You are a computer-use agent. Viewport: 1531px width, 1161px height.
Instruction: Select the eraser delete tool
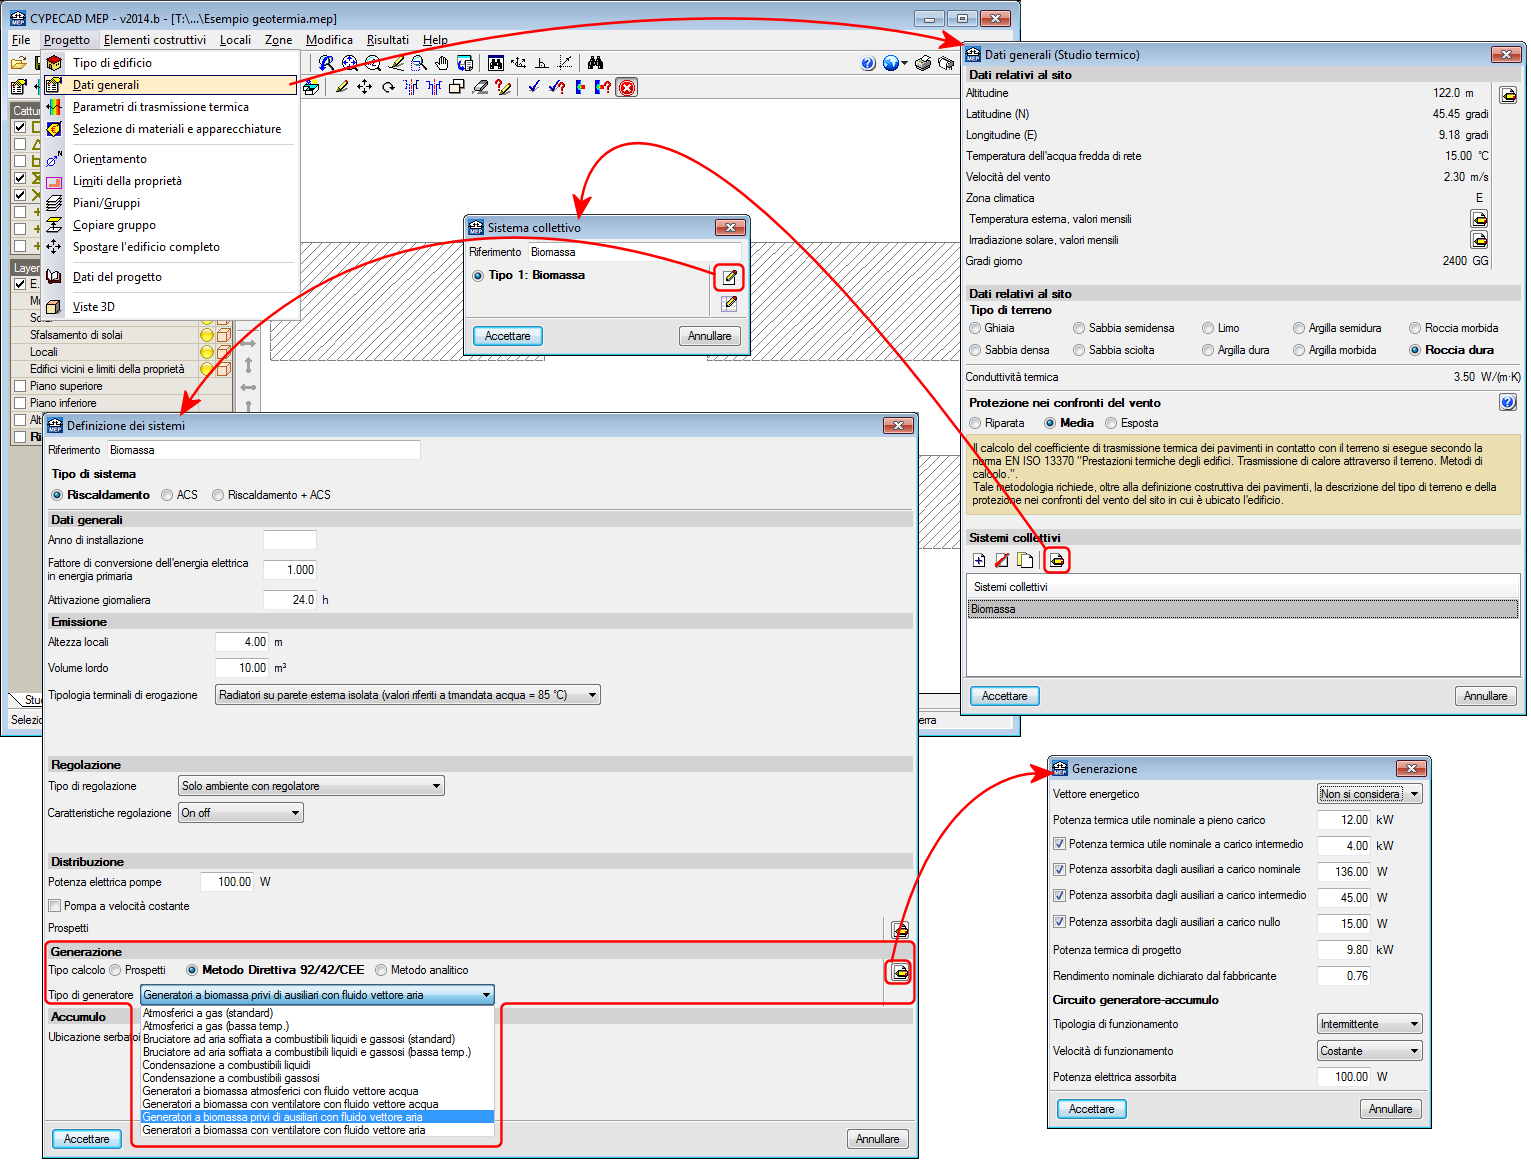coord(480,87)
